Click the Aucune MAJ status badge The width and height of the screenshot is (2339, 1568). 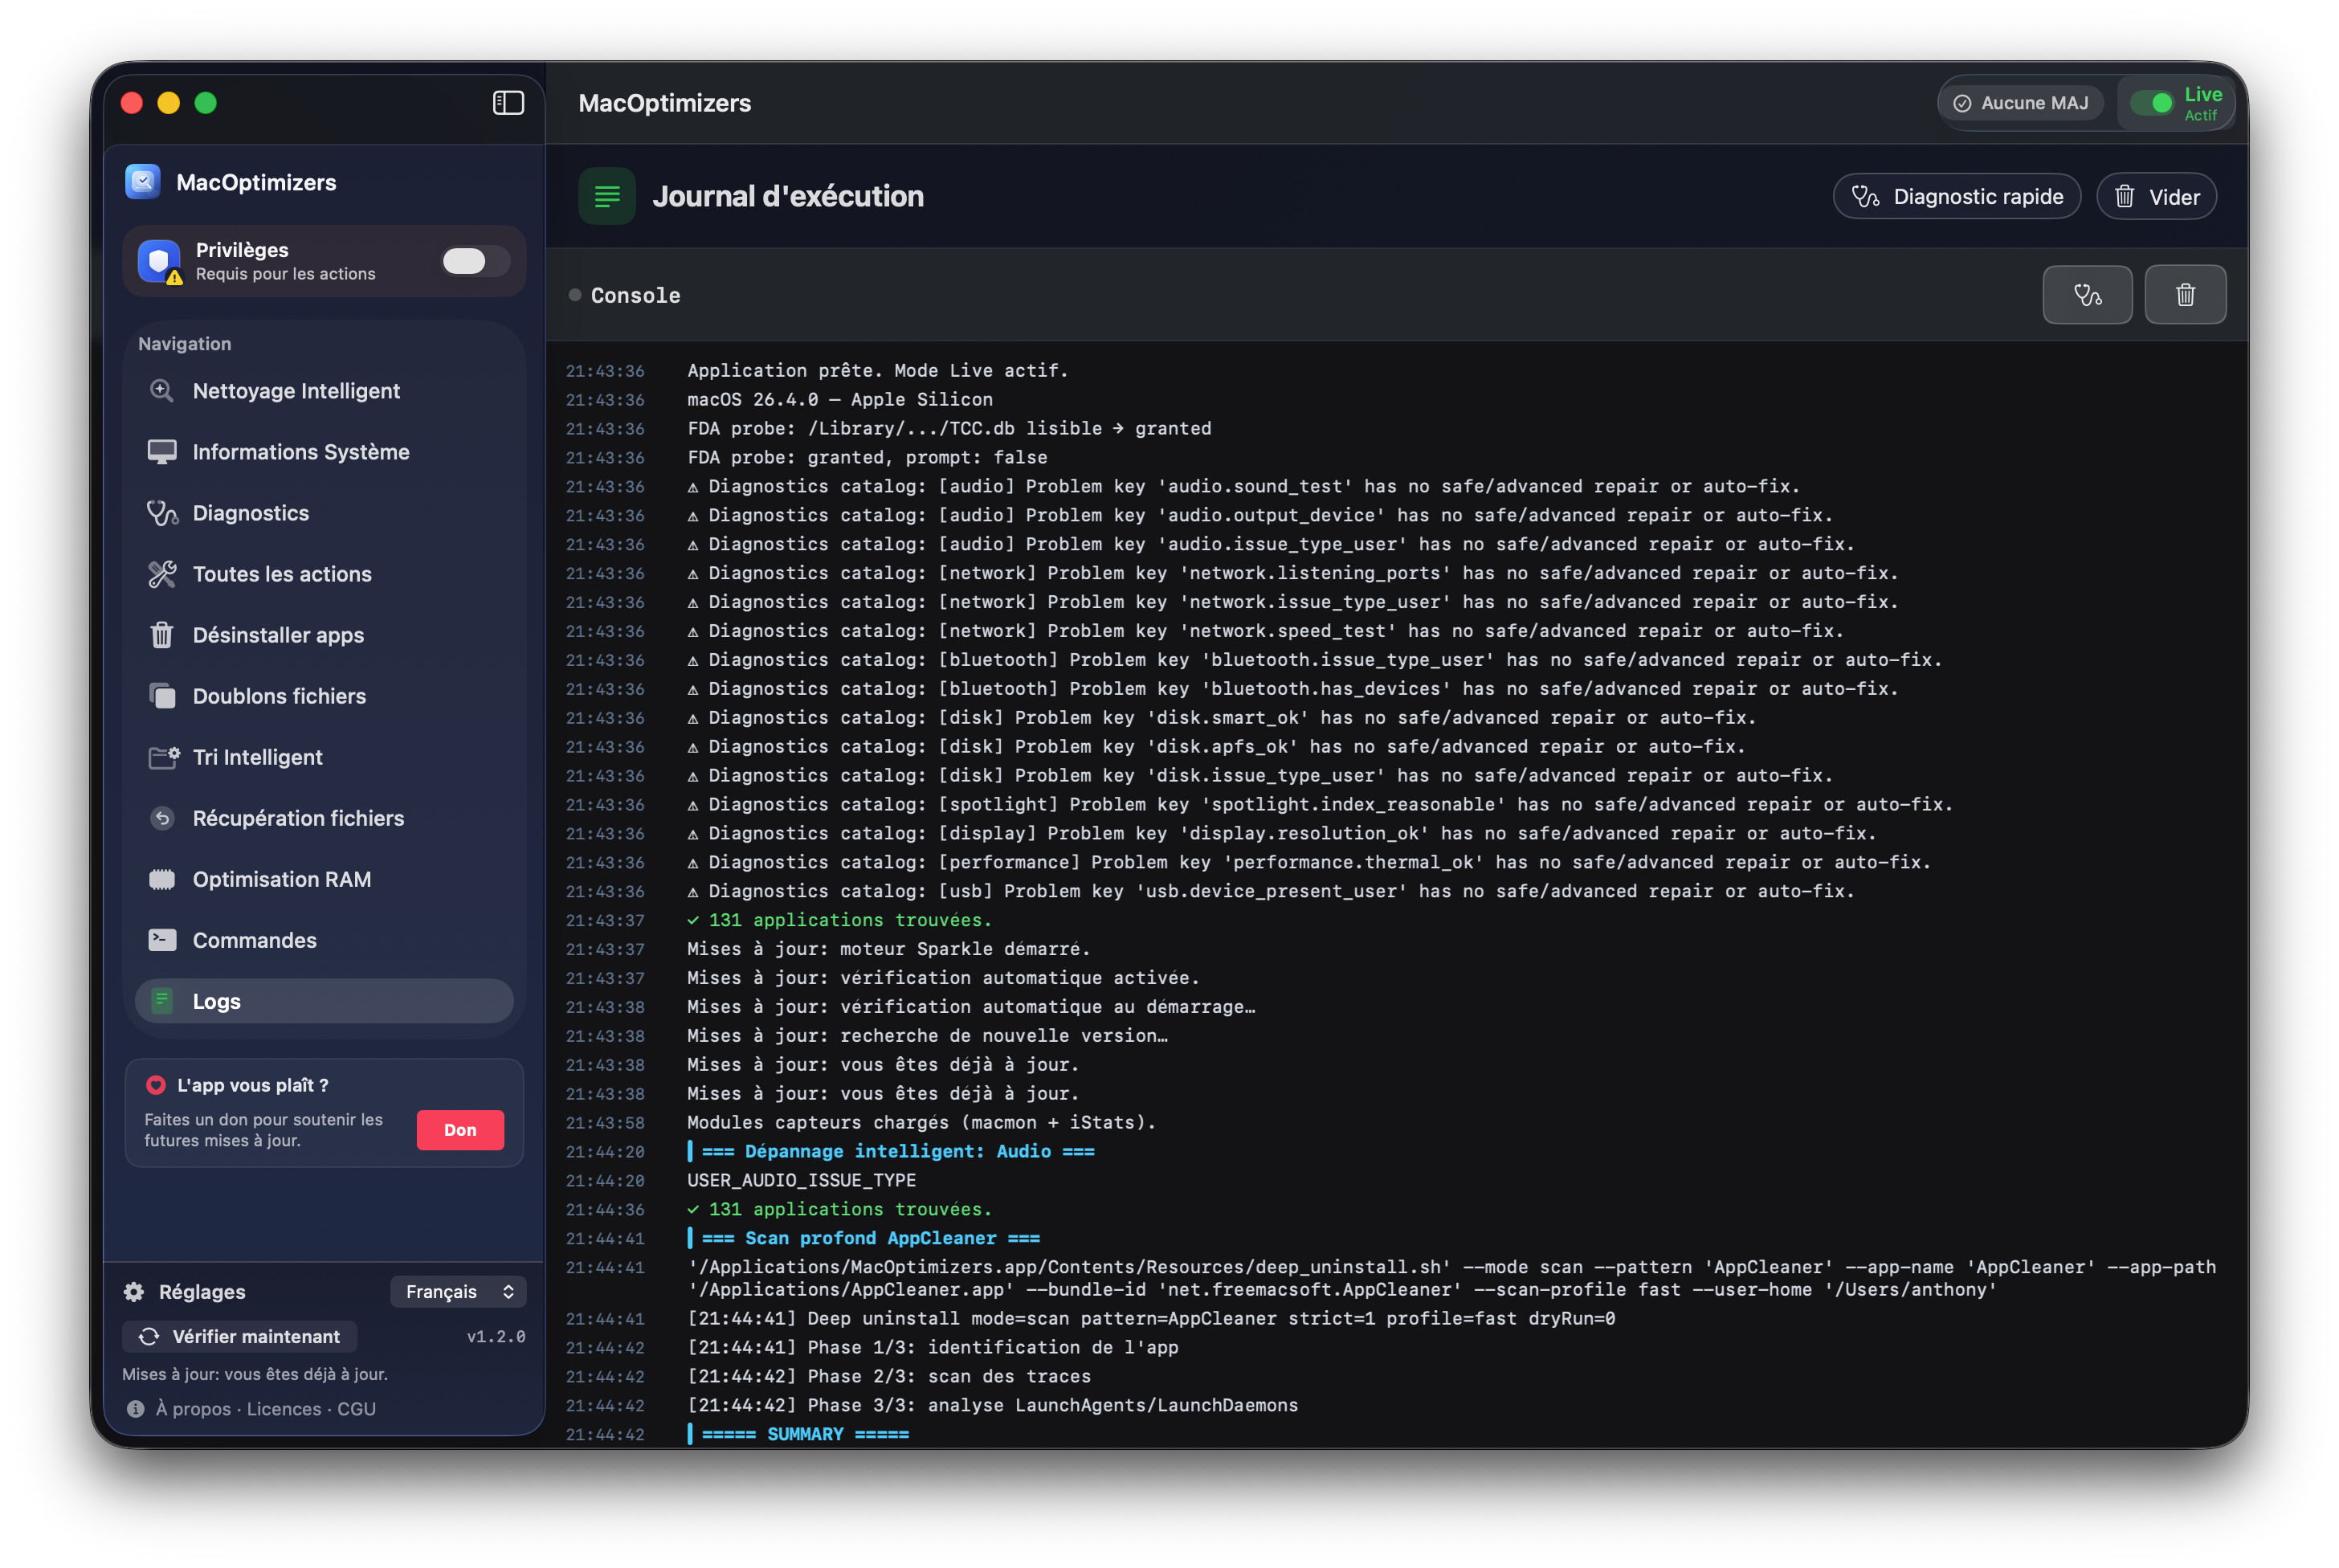coord(2020,103)
